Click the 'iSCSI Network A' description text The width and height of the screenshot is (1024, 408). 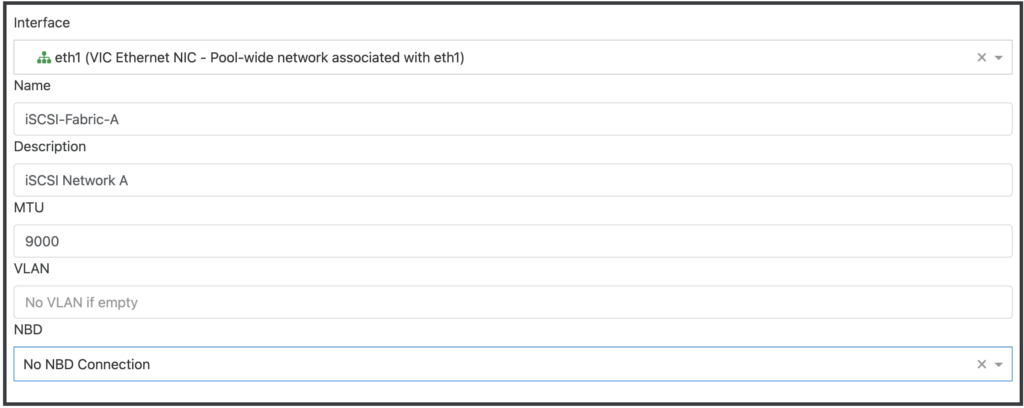tap(76, 181)
